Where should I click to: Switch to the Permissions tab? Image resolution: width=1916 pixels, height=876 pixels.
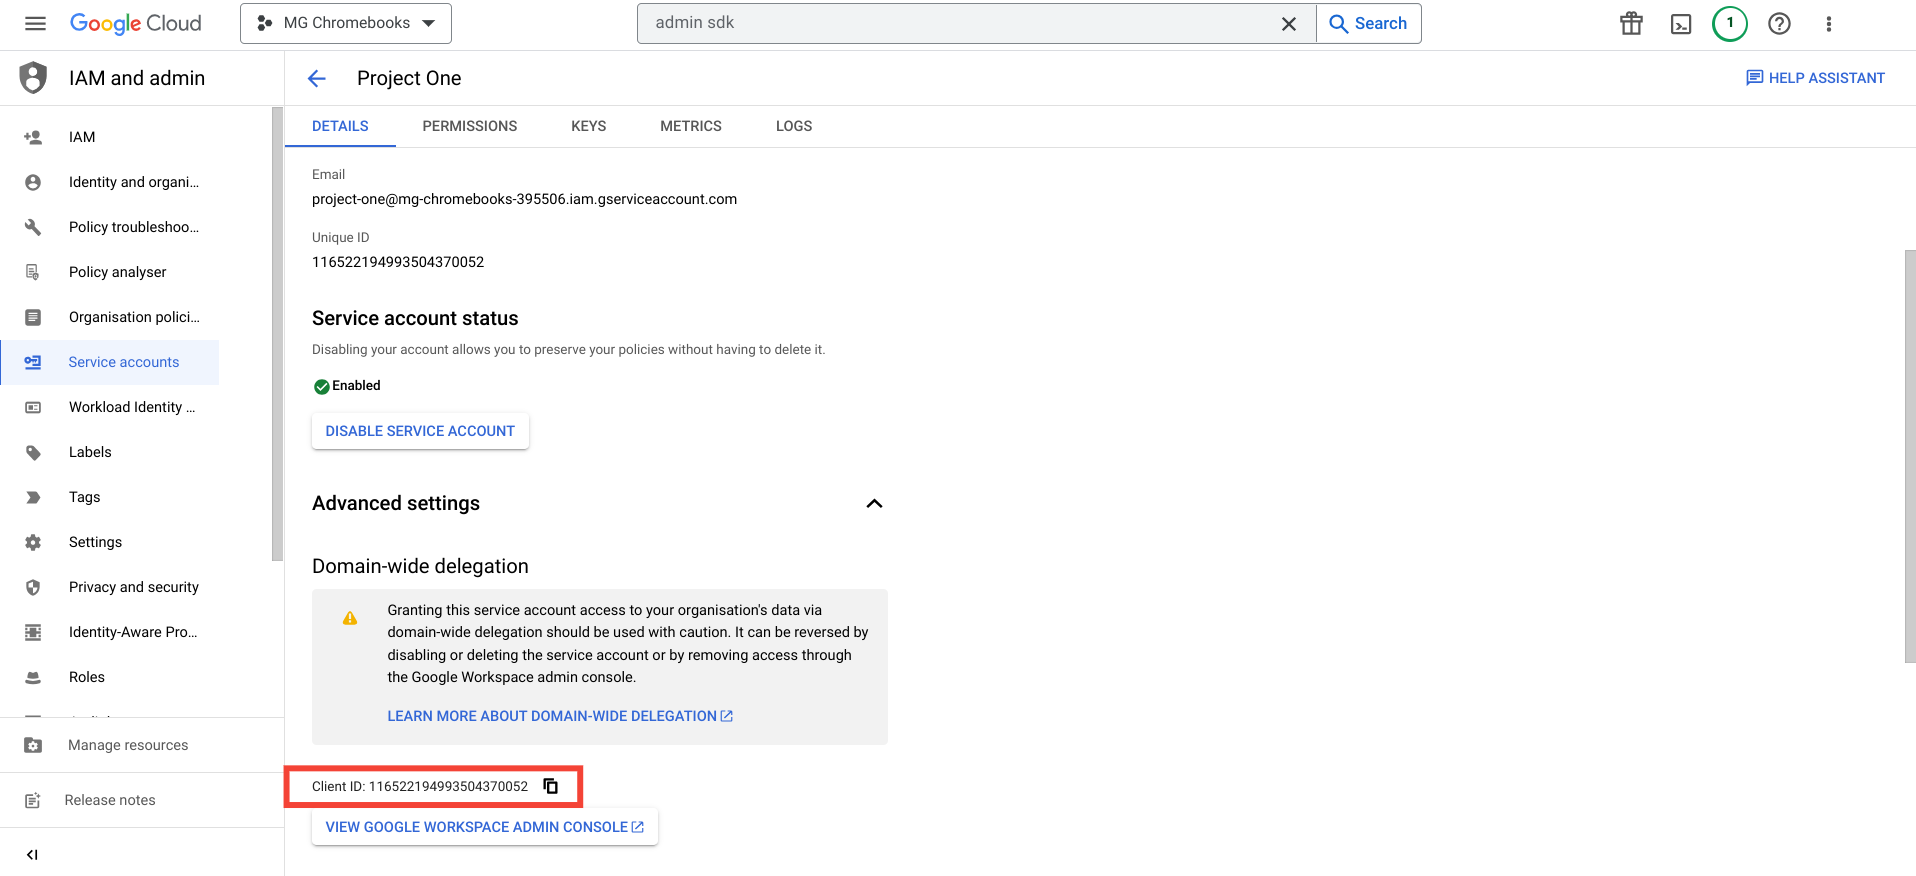(470, 126)
